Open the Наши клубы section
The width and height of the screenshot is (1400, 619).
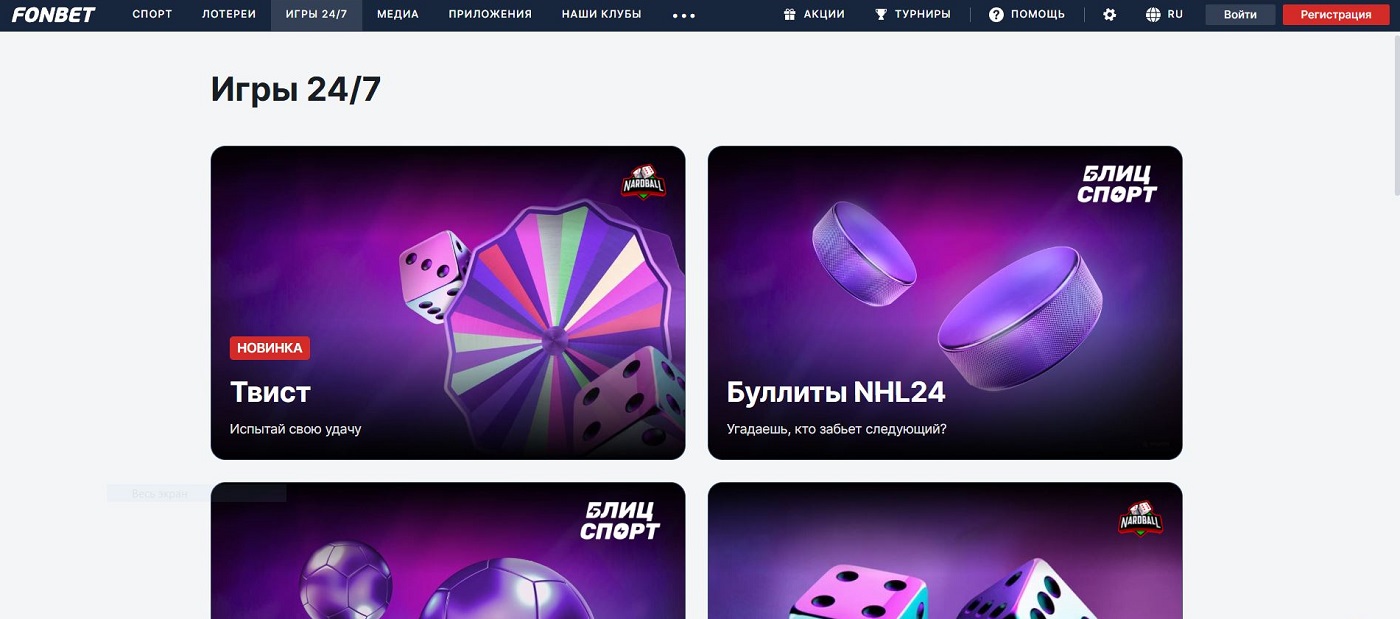coord(601,15)
